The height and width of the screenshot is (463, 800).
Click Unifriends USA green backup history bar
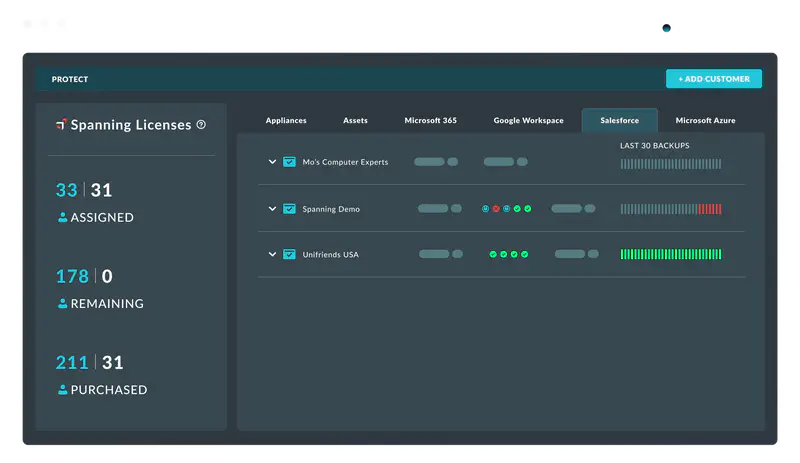point(671,254)
